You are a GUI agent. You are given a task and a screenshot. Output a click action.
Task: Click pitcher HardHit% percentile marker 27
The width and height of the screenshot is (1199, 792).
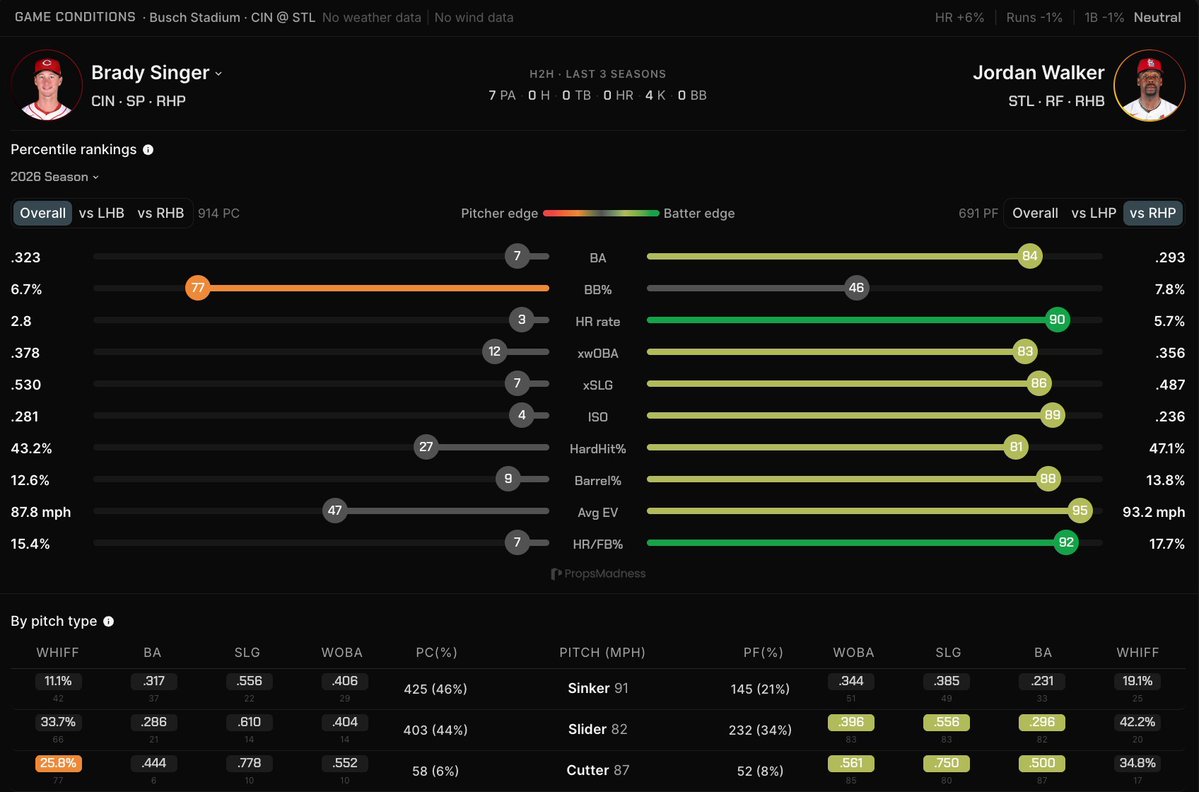tap(426, 447)
